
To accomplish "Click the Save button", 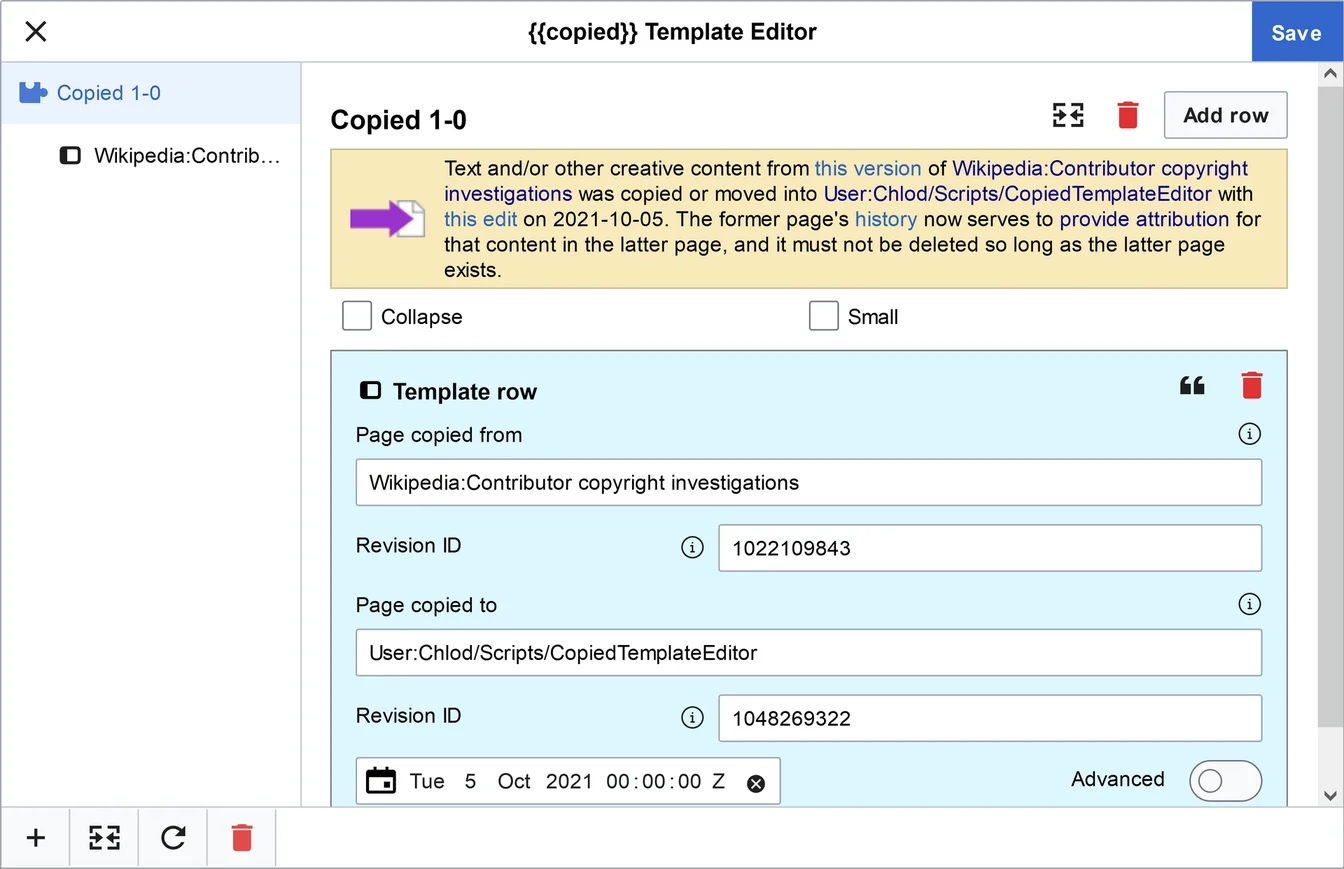I will tap(1296, 32).
